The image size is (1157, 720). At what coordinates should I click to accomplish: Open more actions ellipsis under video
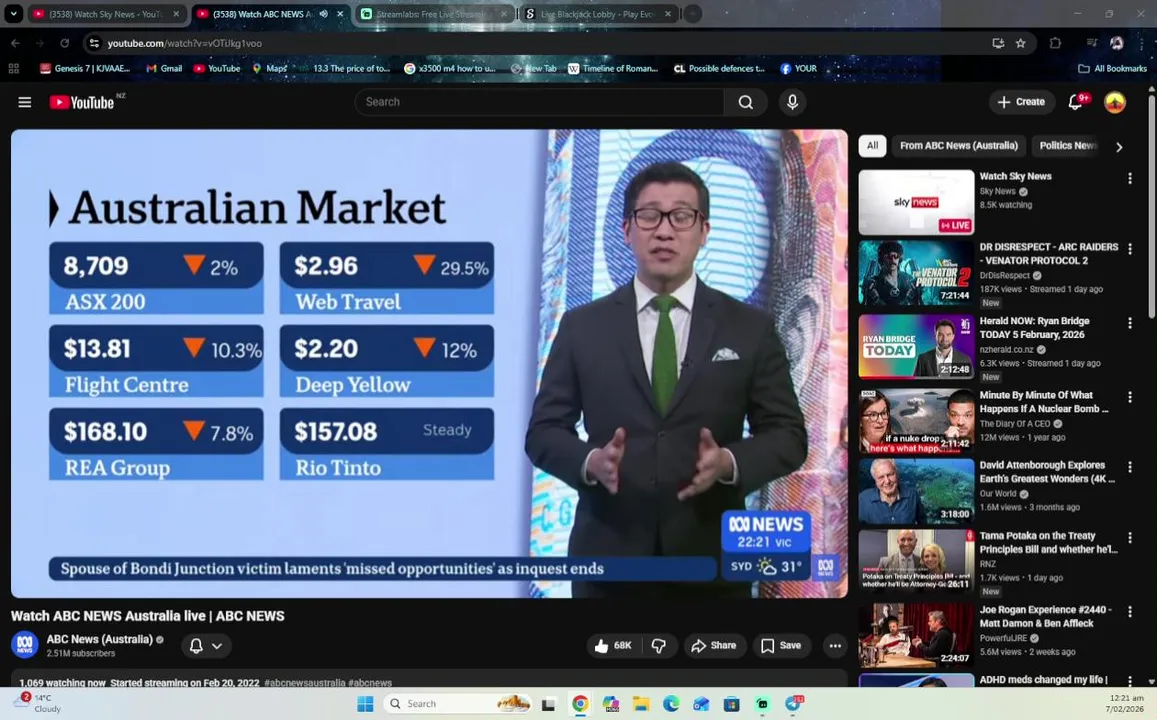click(x=835, y=645)
